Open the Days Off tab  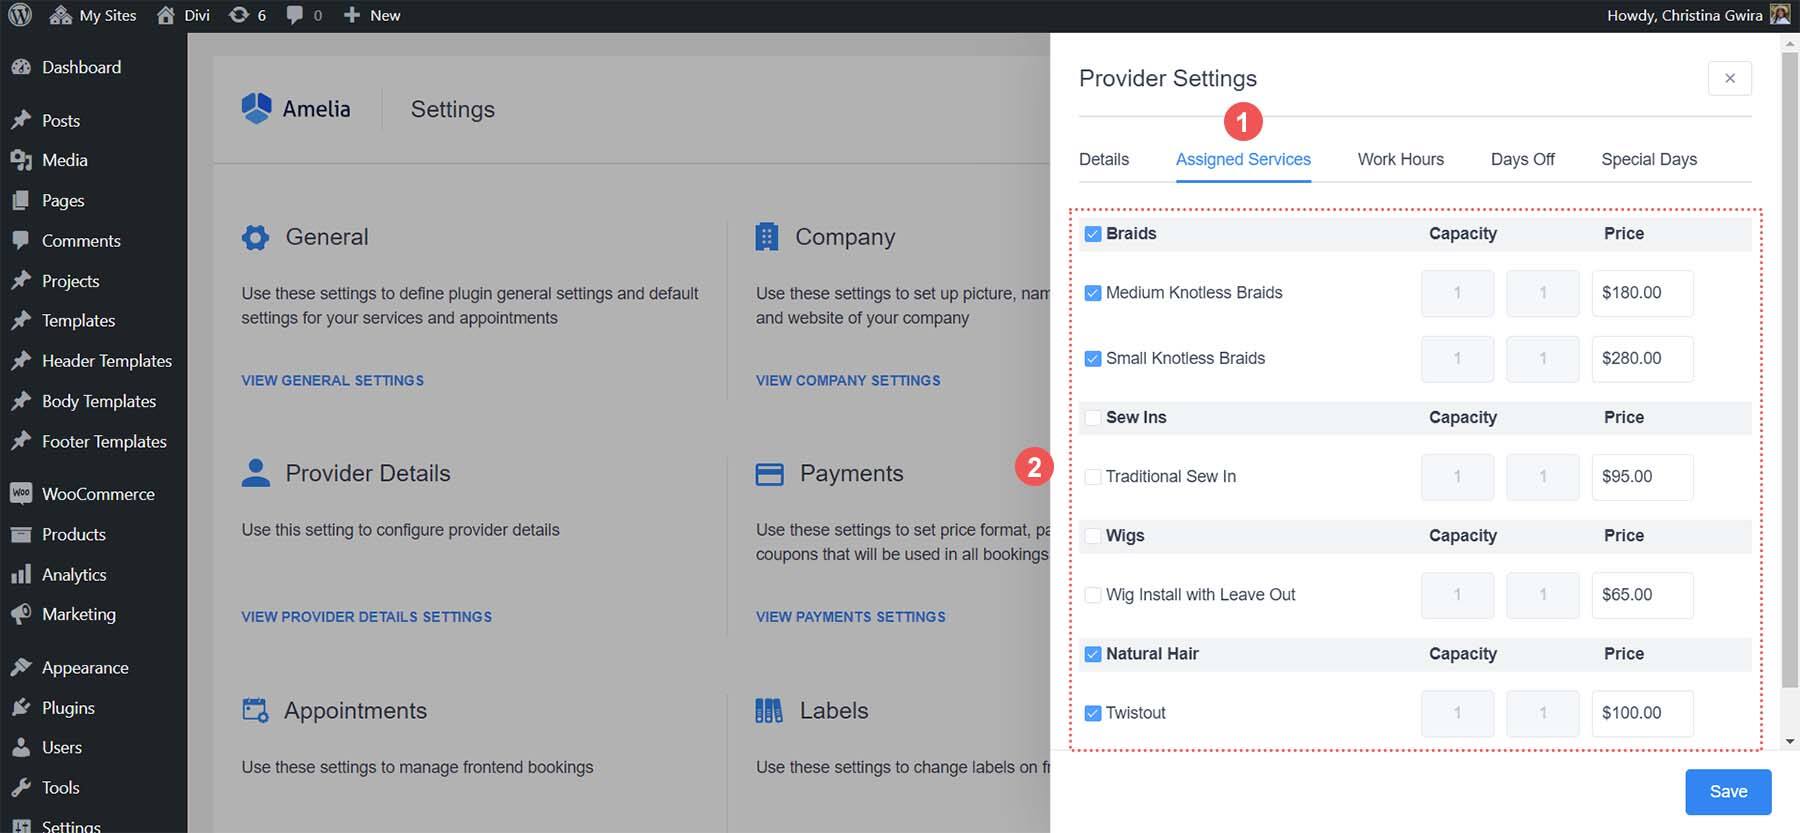[1522, 159]
